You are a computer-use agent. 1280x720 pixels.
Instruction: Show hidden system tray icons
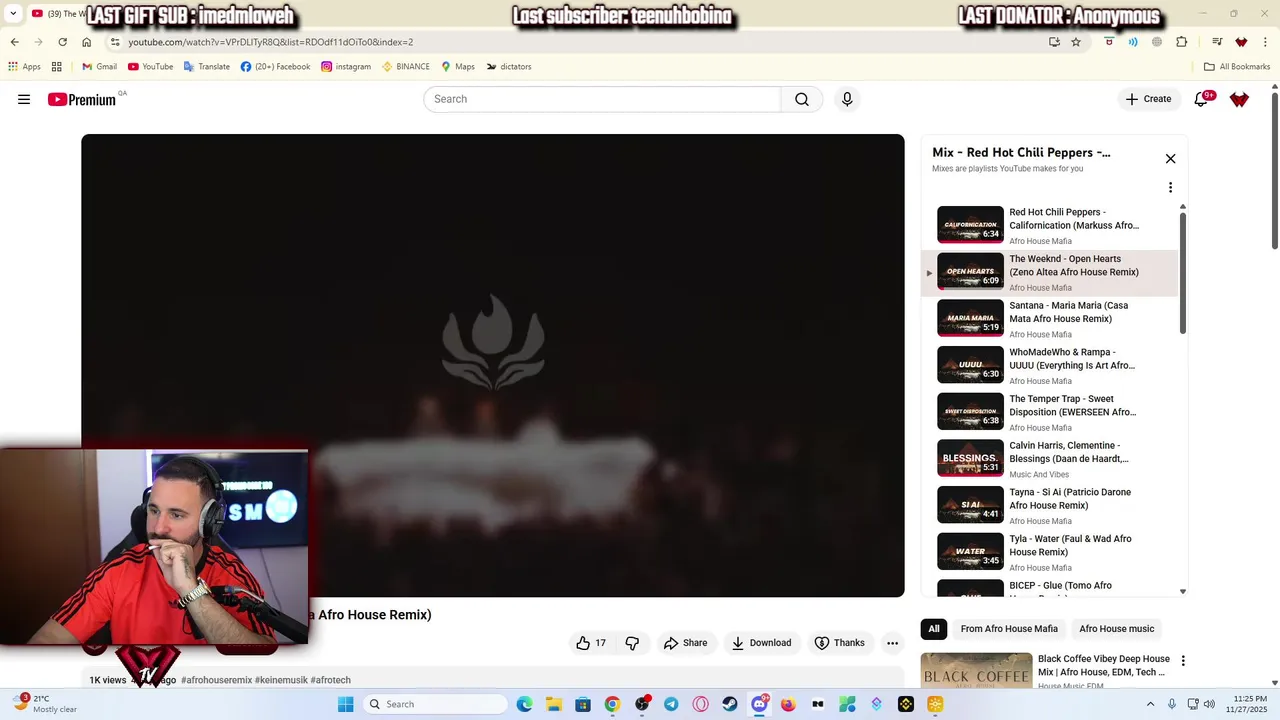pos(1149,704)
